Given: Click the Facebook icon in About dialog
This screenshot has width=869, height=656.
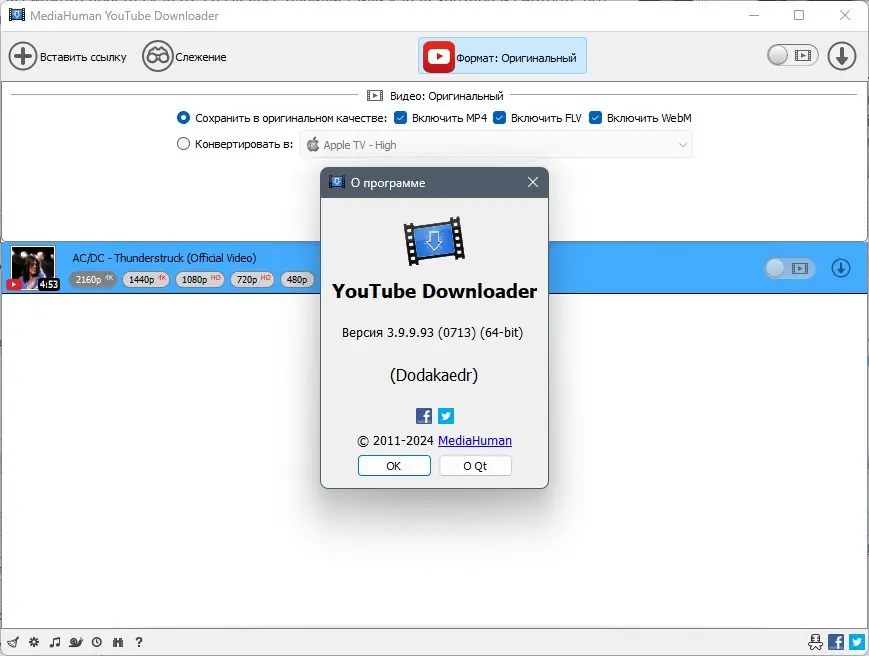Looking at the screenshot, I should (424, 416).
